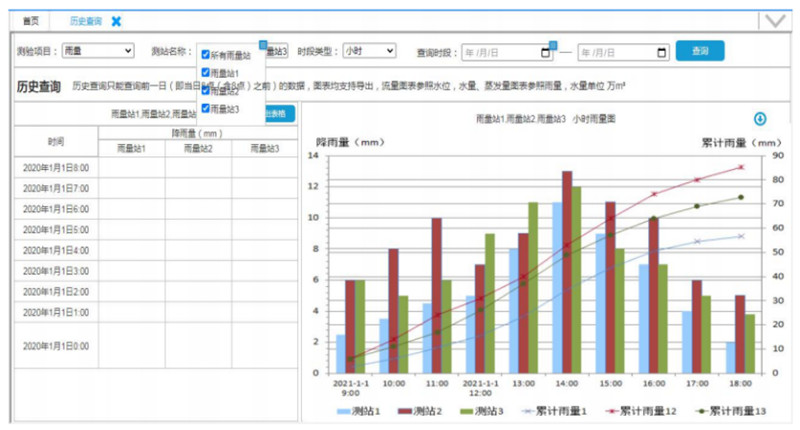The height and width of the screenshot is (430, 800).
Task: Switch to the 首页 tab
Action: coord(32,21)
